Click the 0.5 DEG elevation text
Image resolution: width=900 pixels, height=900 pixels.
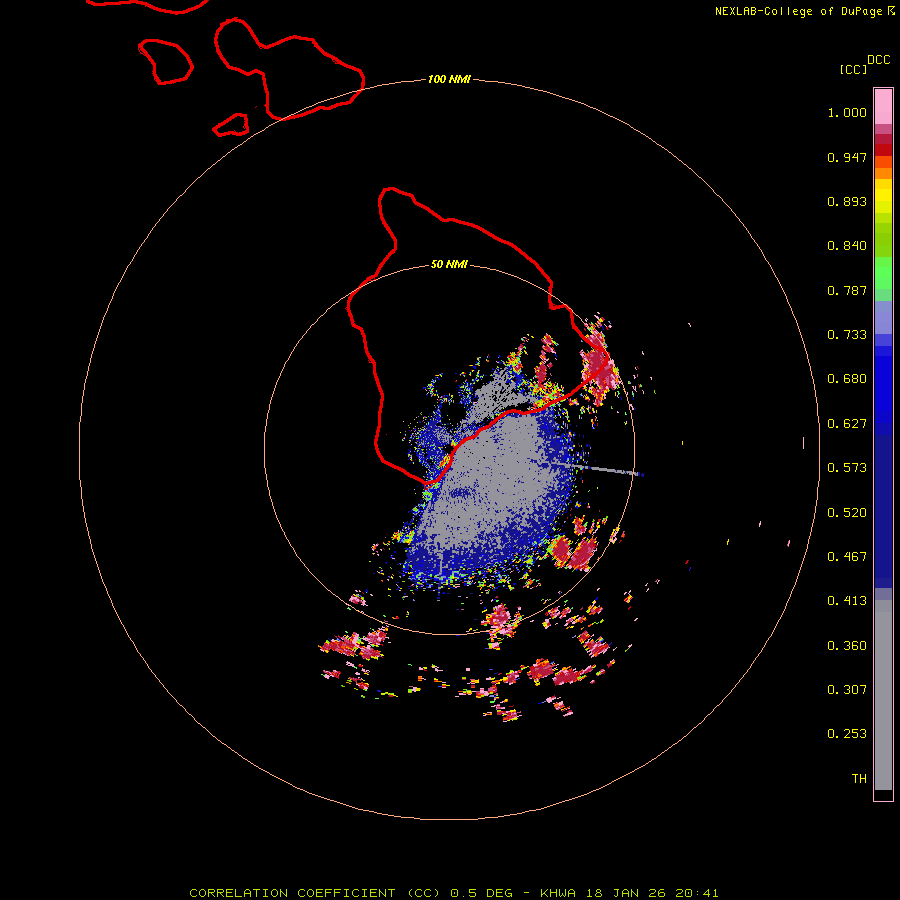point(481,893)
